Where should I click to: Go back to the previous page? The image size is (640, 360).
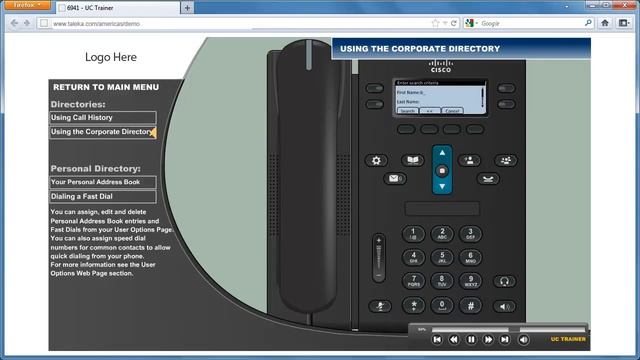pos(14,23)
